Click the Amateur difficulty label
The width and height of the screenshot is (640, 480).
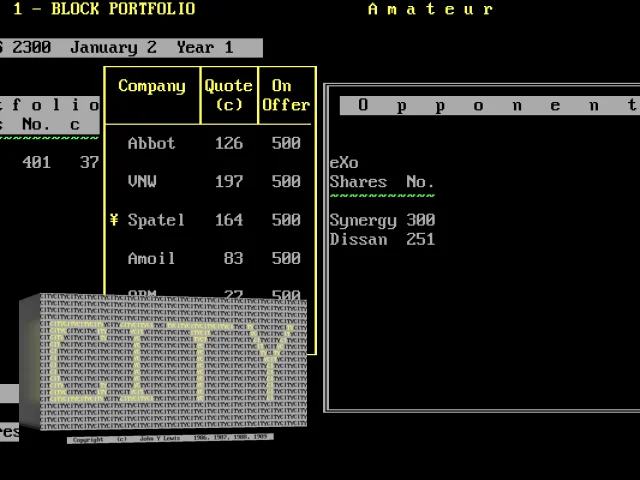pyautogui.click(x=431, y=9)
